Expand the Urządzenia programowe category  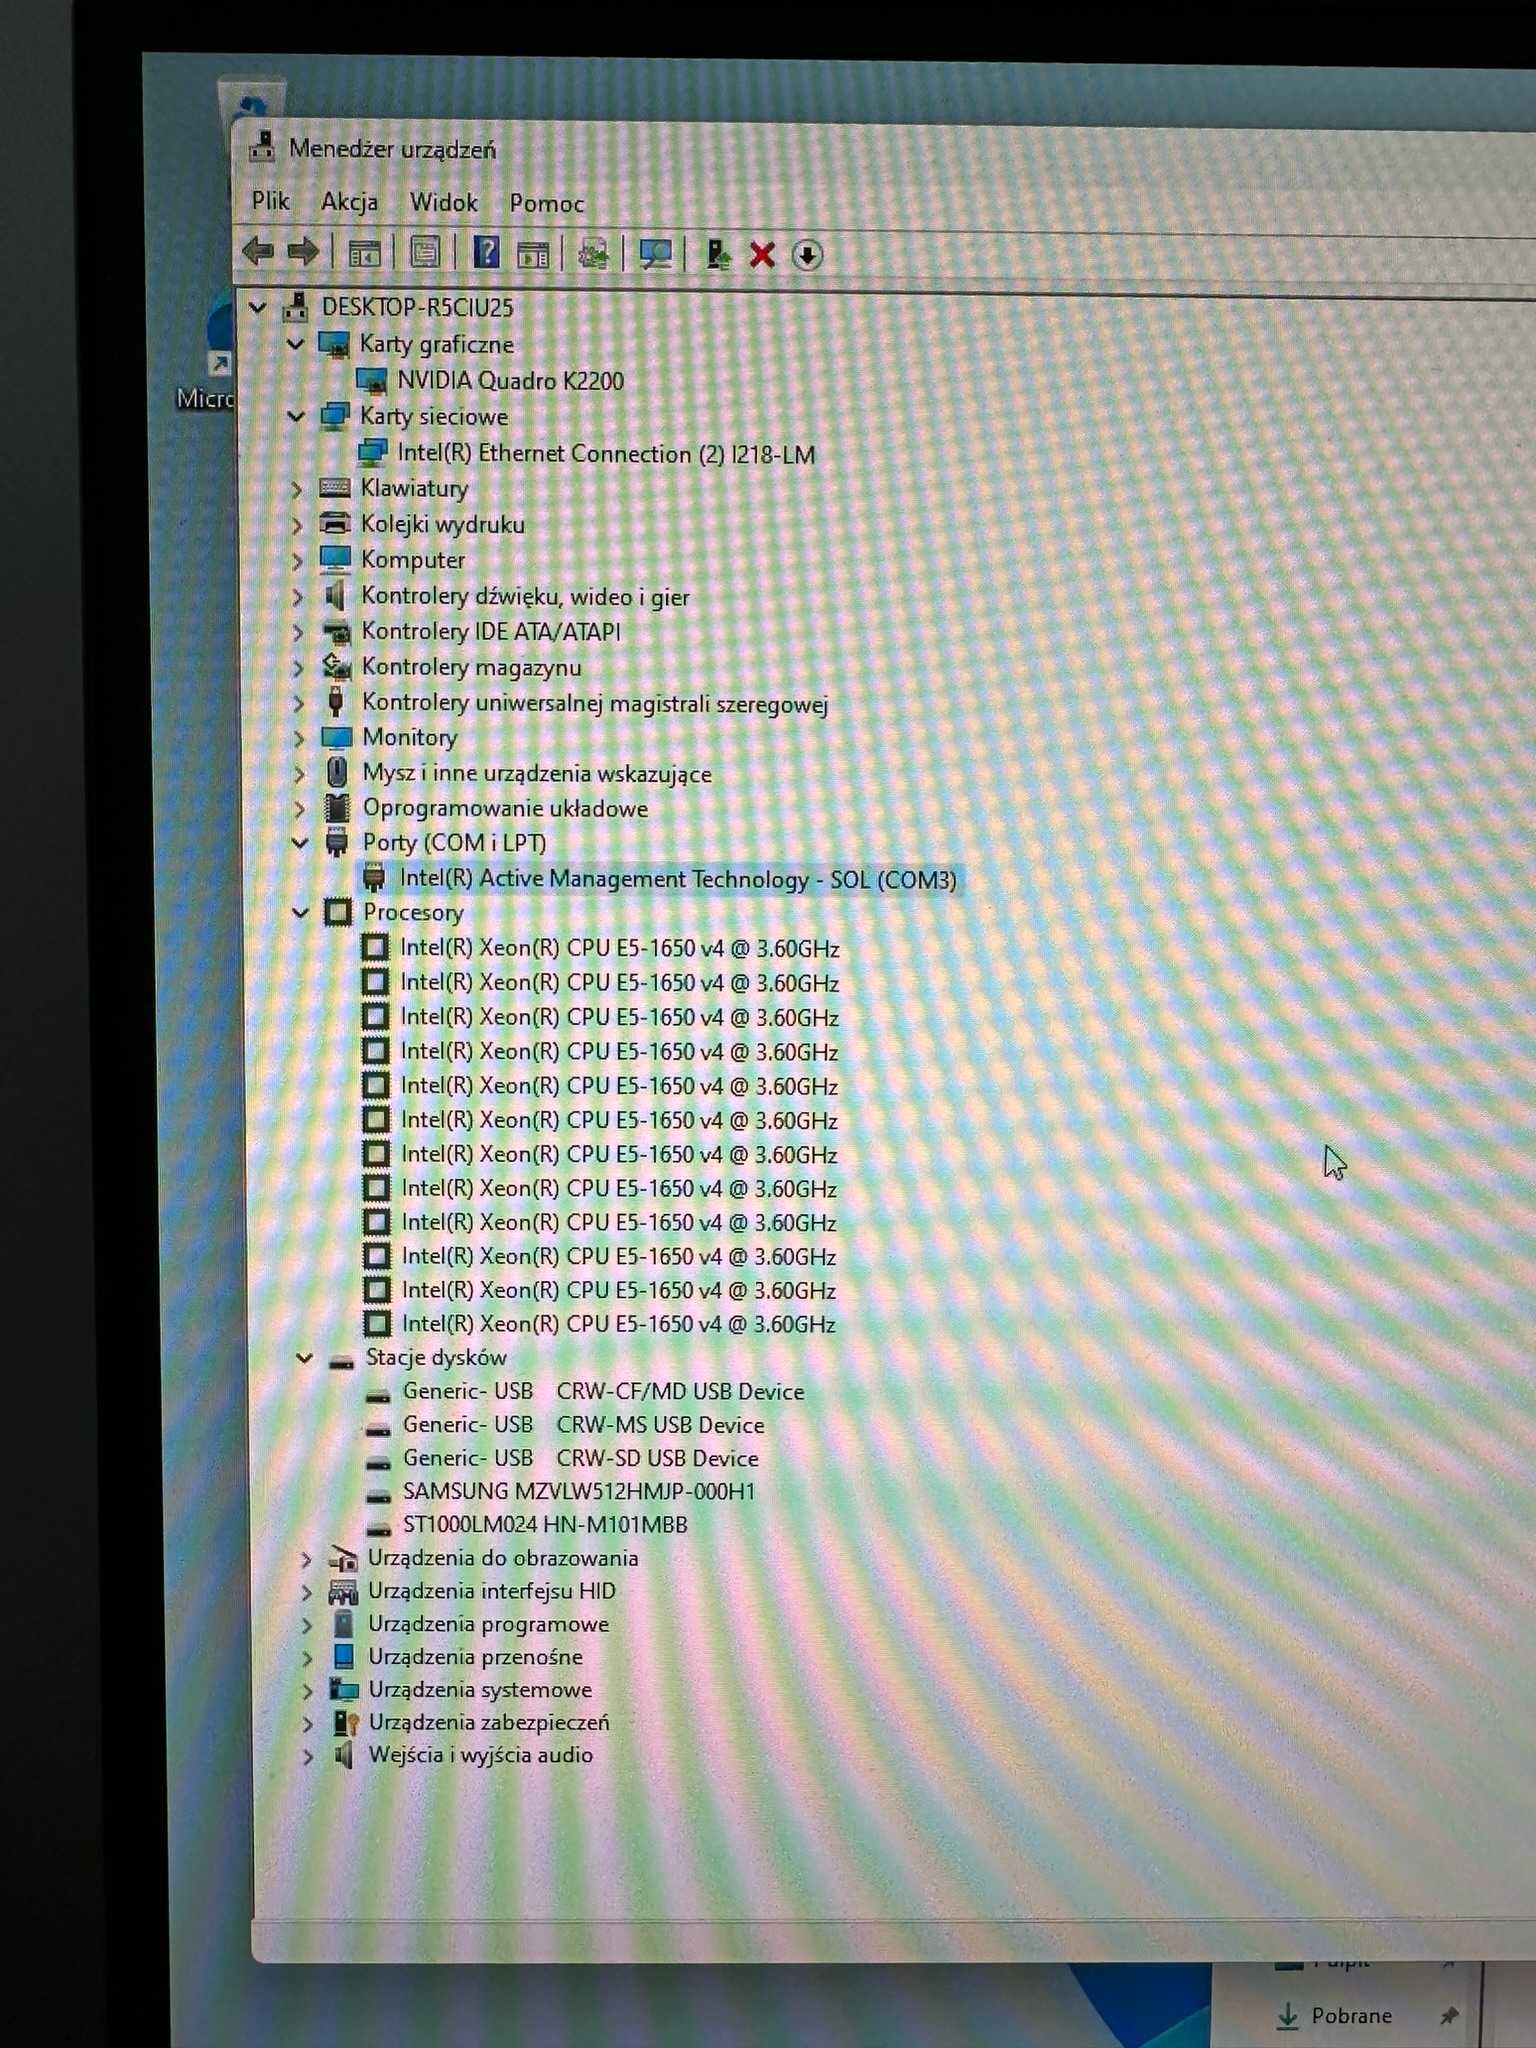[x=307, y=1625]
